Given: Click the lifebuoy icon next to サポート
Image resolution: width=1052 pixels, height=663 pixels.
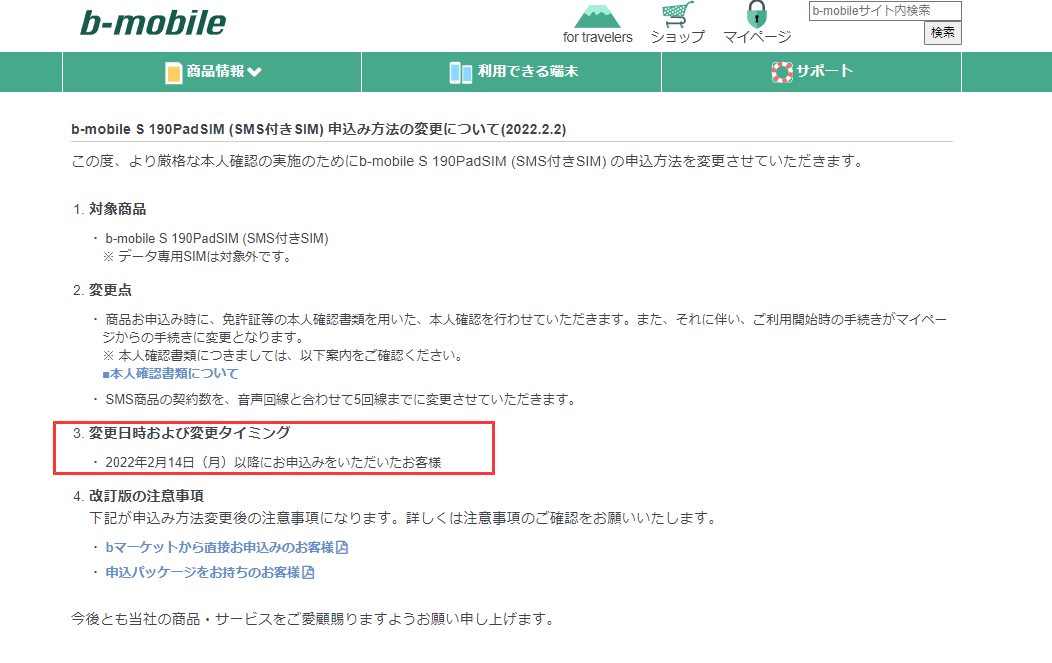Looking at the screenshot, I should click(782, 72).
